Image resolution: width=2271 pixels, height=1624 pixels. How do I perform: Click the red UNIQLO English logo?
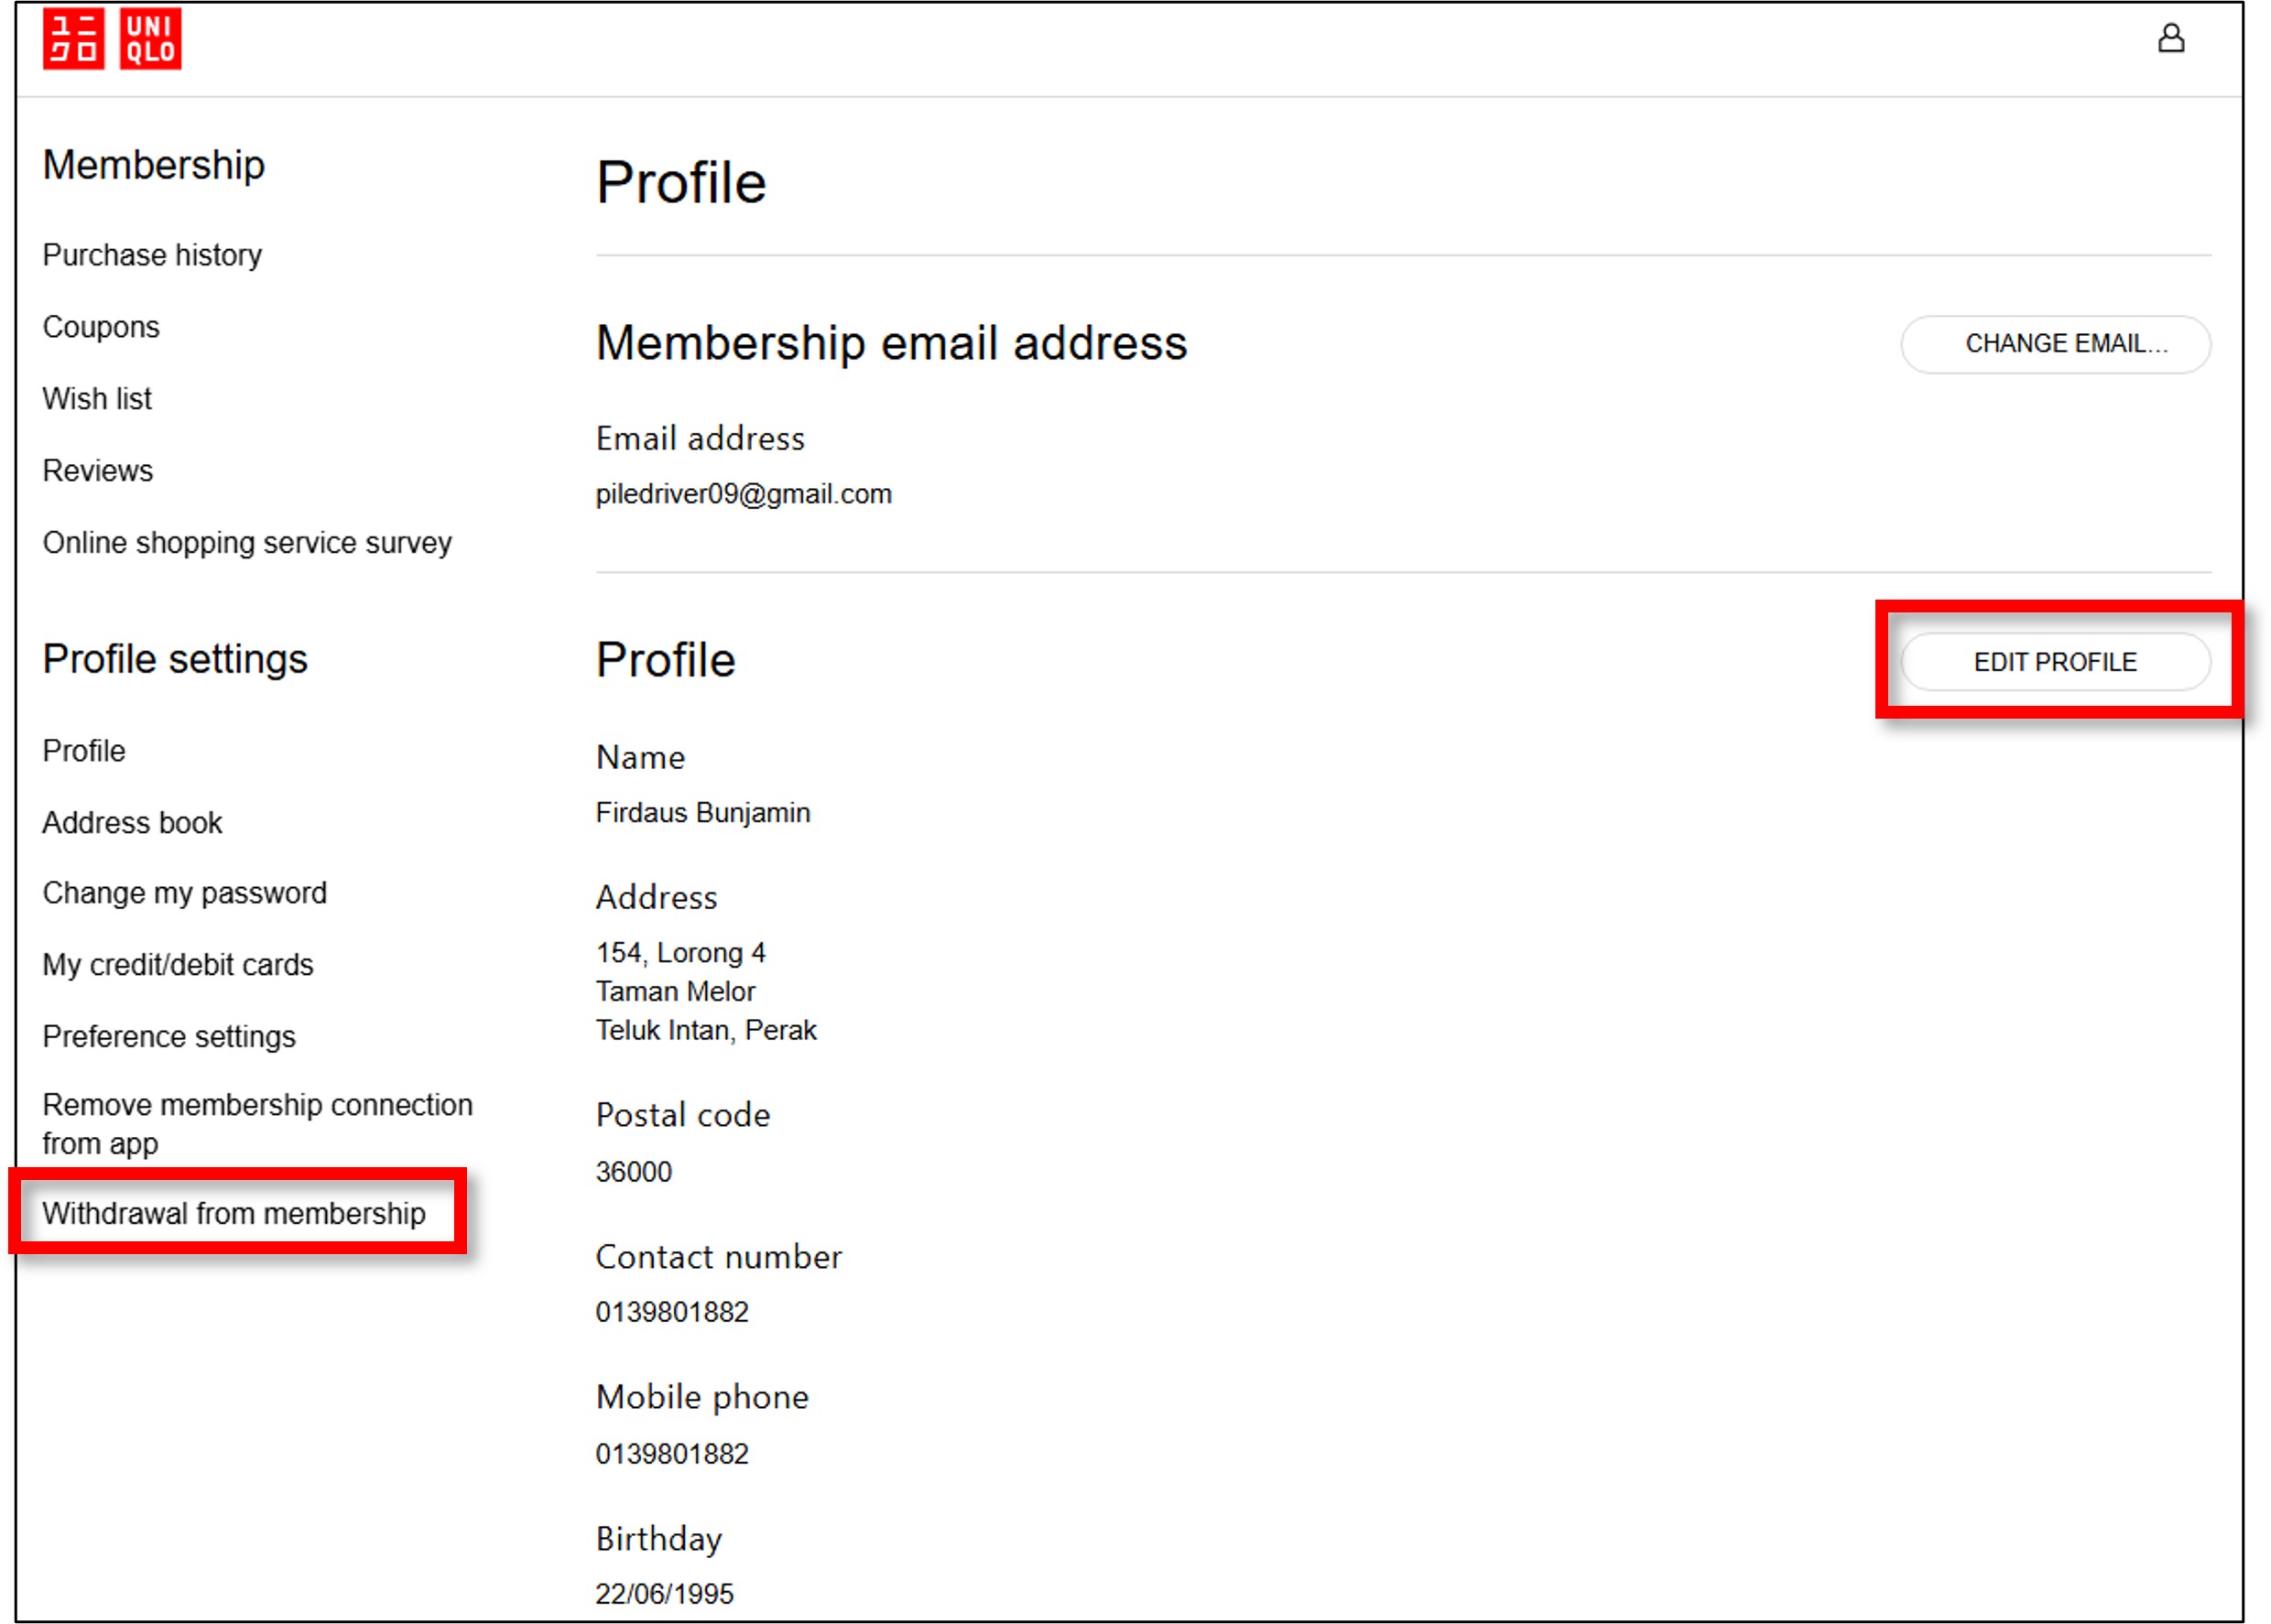[150, 39]
